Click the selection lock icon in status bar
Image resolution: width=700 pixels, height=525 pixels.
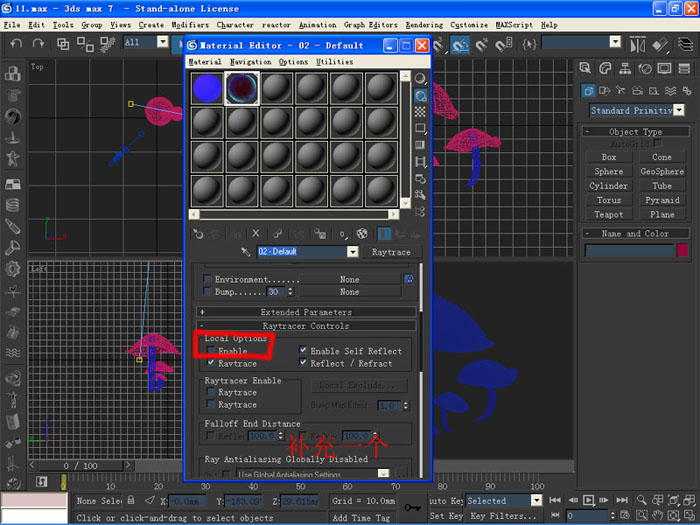131,500
